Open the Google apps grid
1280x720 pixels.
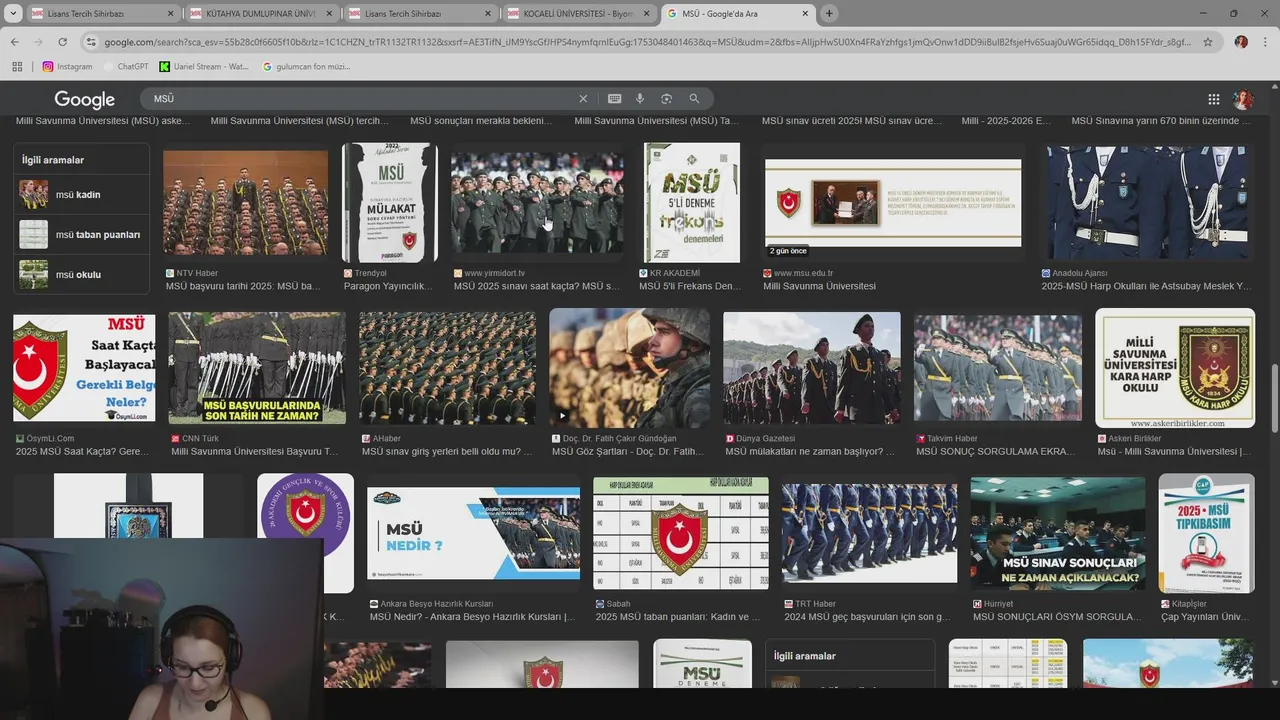point(1214,99)
